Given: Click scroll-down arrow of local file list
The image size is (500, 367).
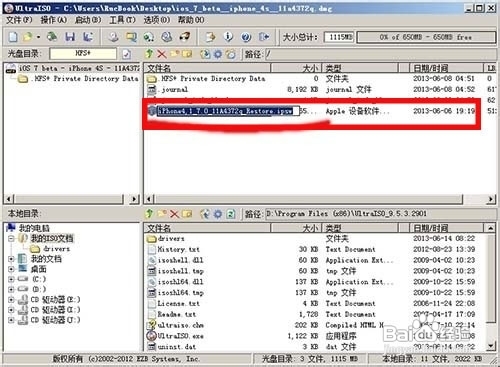Looking at the screenshot, I should click(x=491, y=346).
